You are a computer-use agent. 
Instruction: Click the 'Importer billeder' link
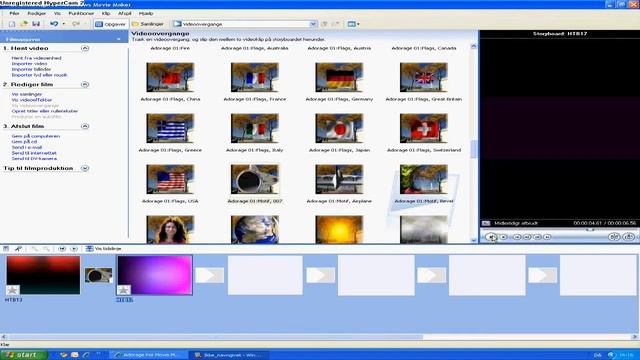[31, 69]
